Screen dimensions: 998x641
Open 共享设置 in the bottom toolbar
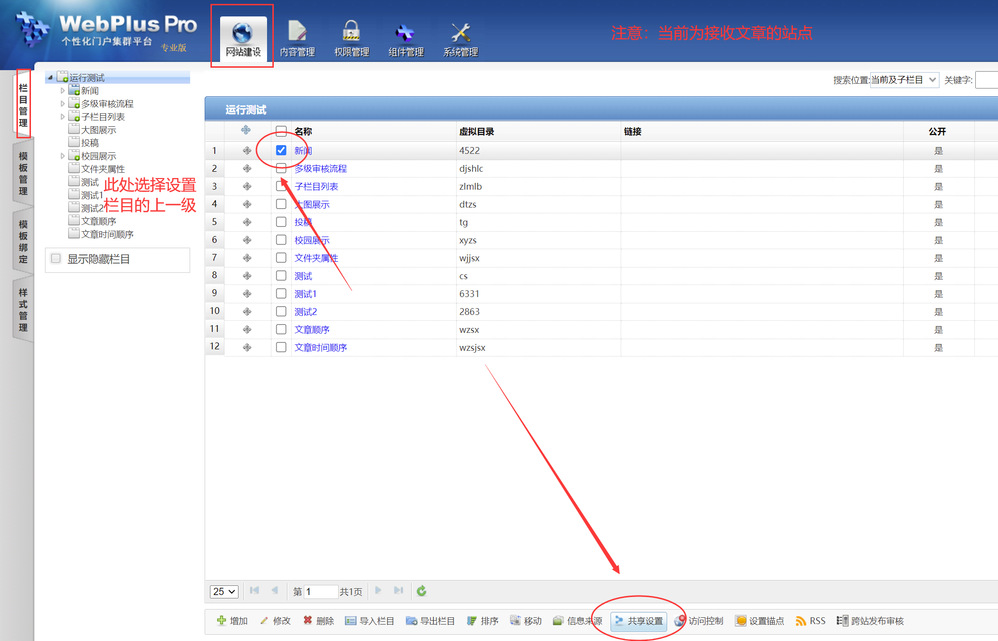click(638, 621)
